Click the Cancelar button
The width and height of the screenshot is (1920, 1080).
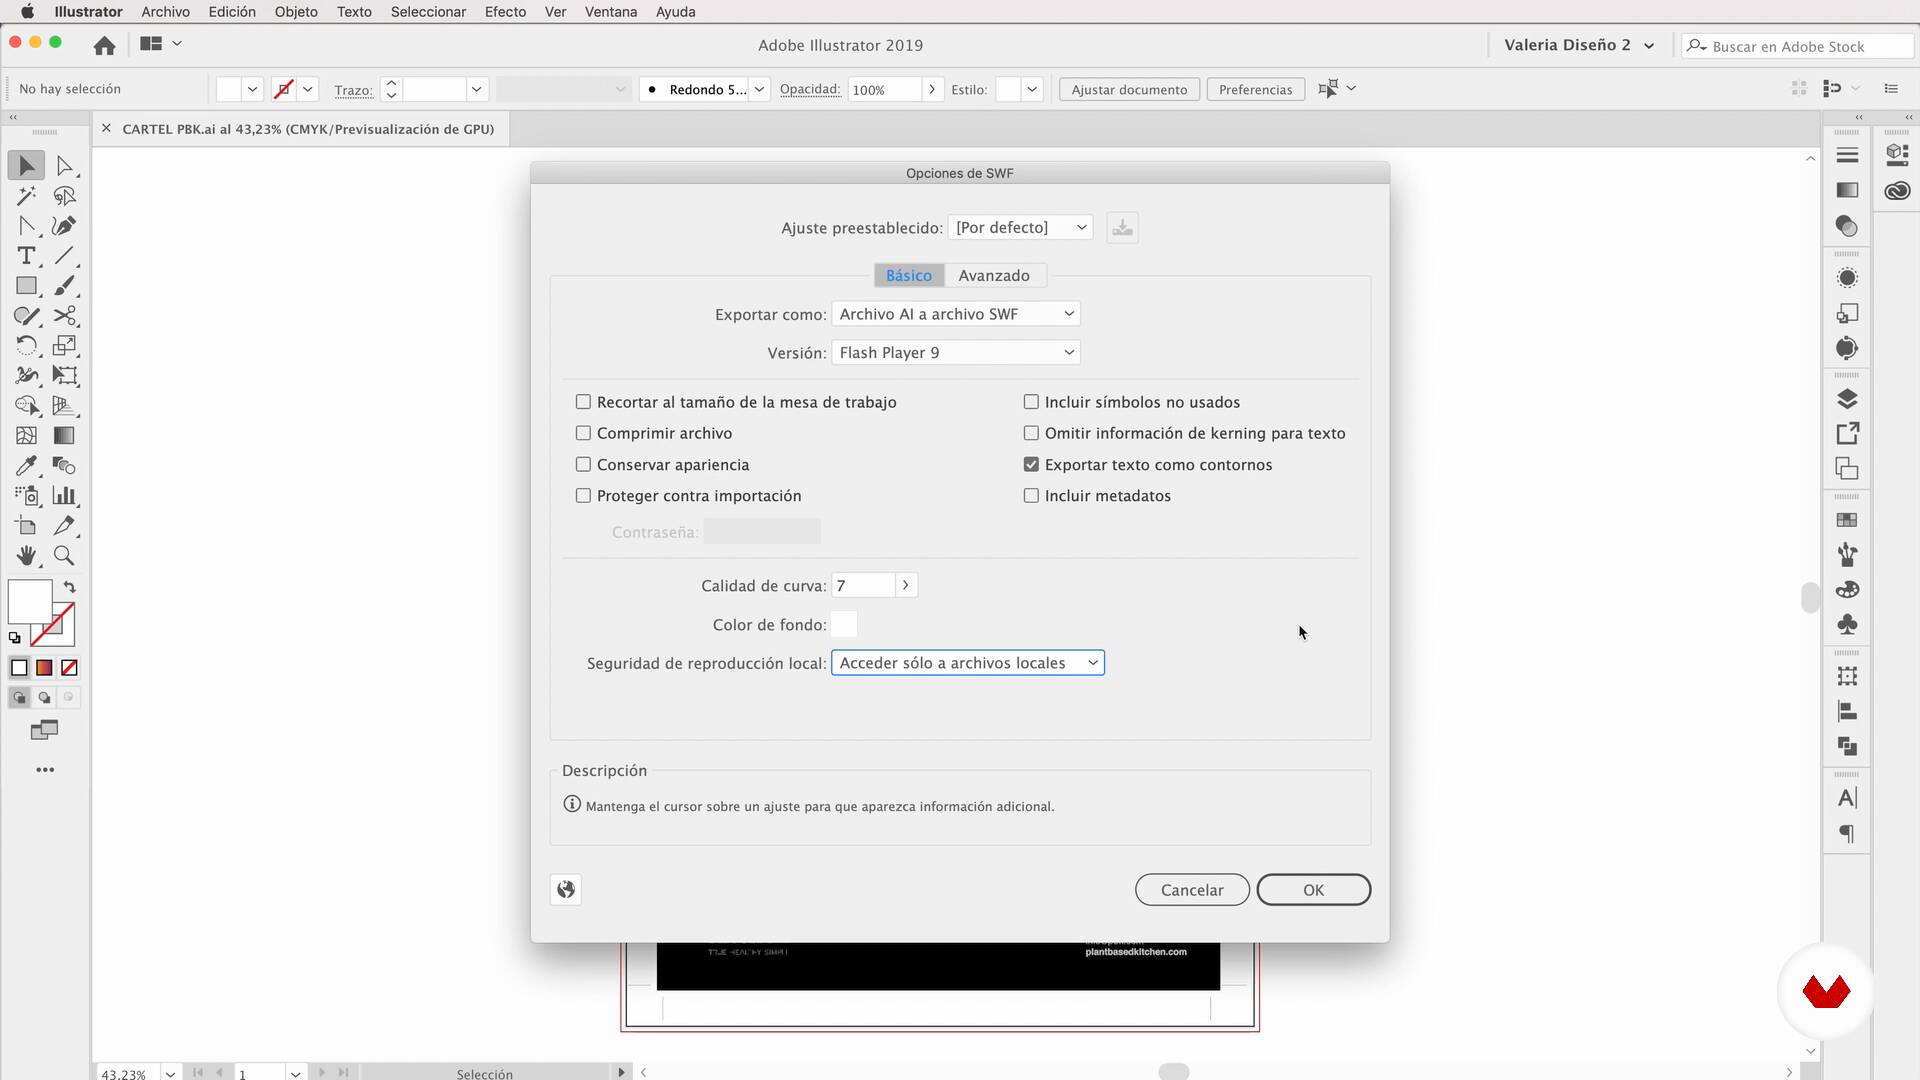[1192, 890]
